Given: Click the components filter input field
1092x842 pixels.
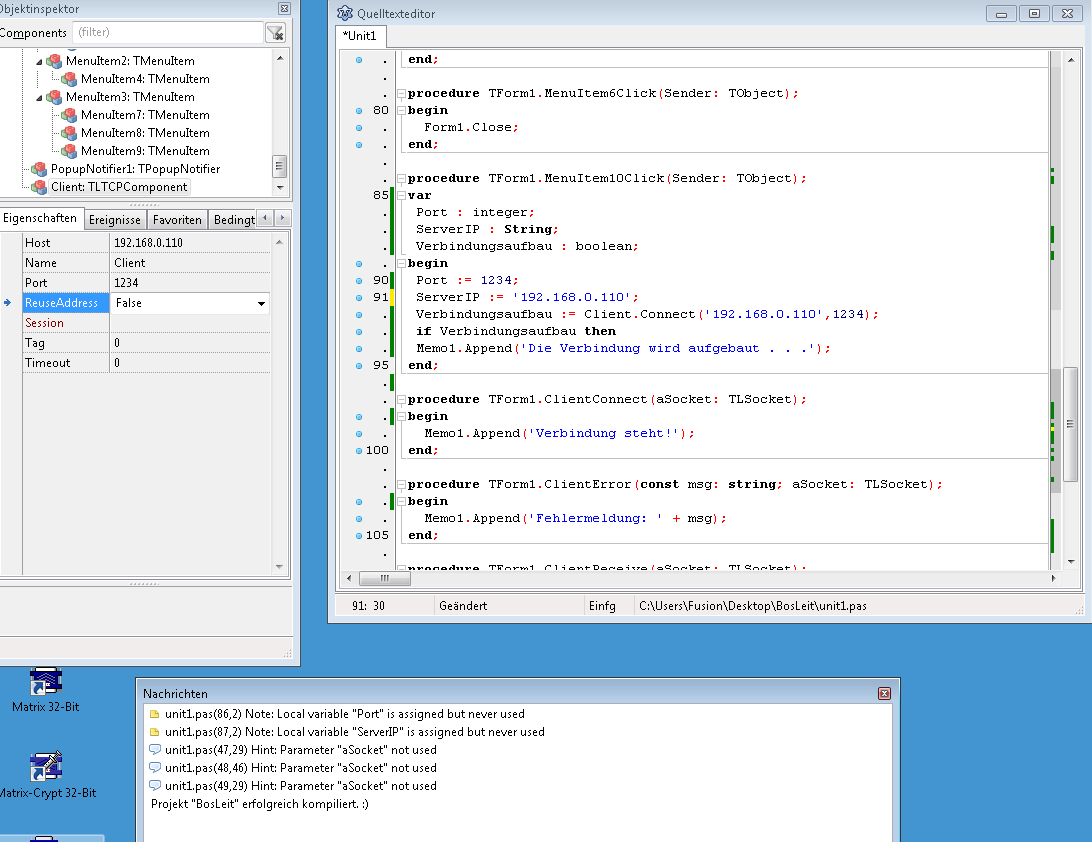Looking at the screenshot, I should tap(166, 33).
